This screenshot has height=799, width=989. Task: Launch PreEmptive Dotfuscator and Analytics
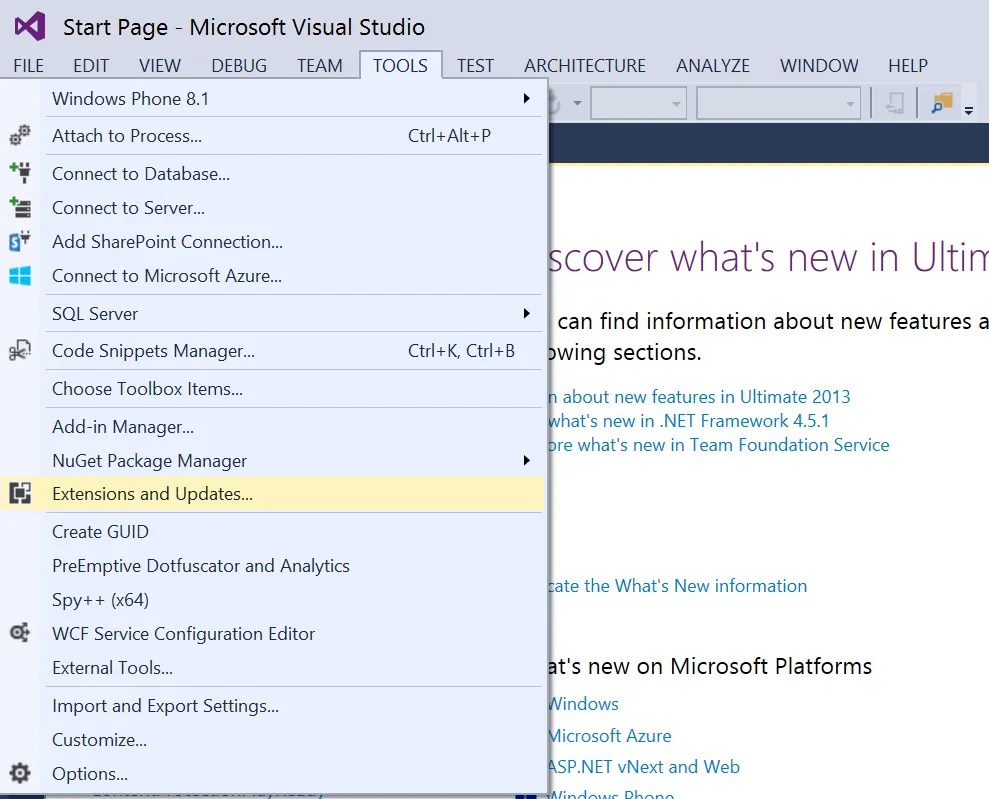tap(272, 566)
